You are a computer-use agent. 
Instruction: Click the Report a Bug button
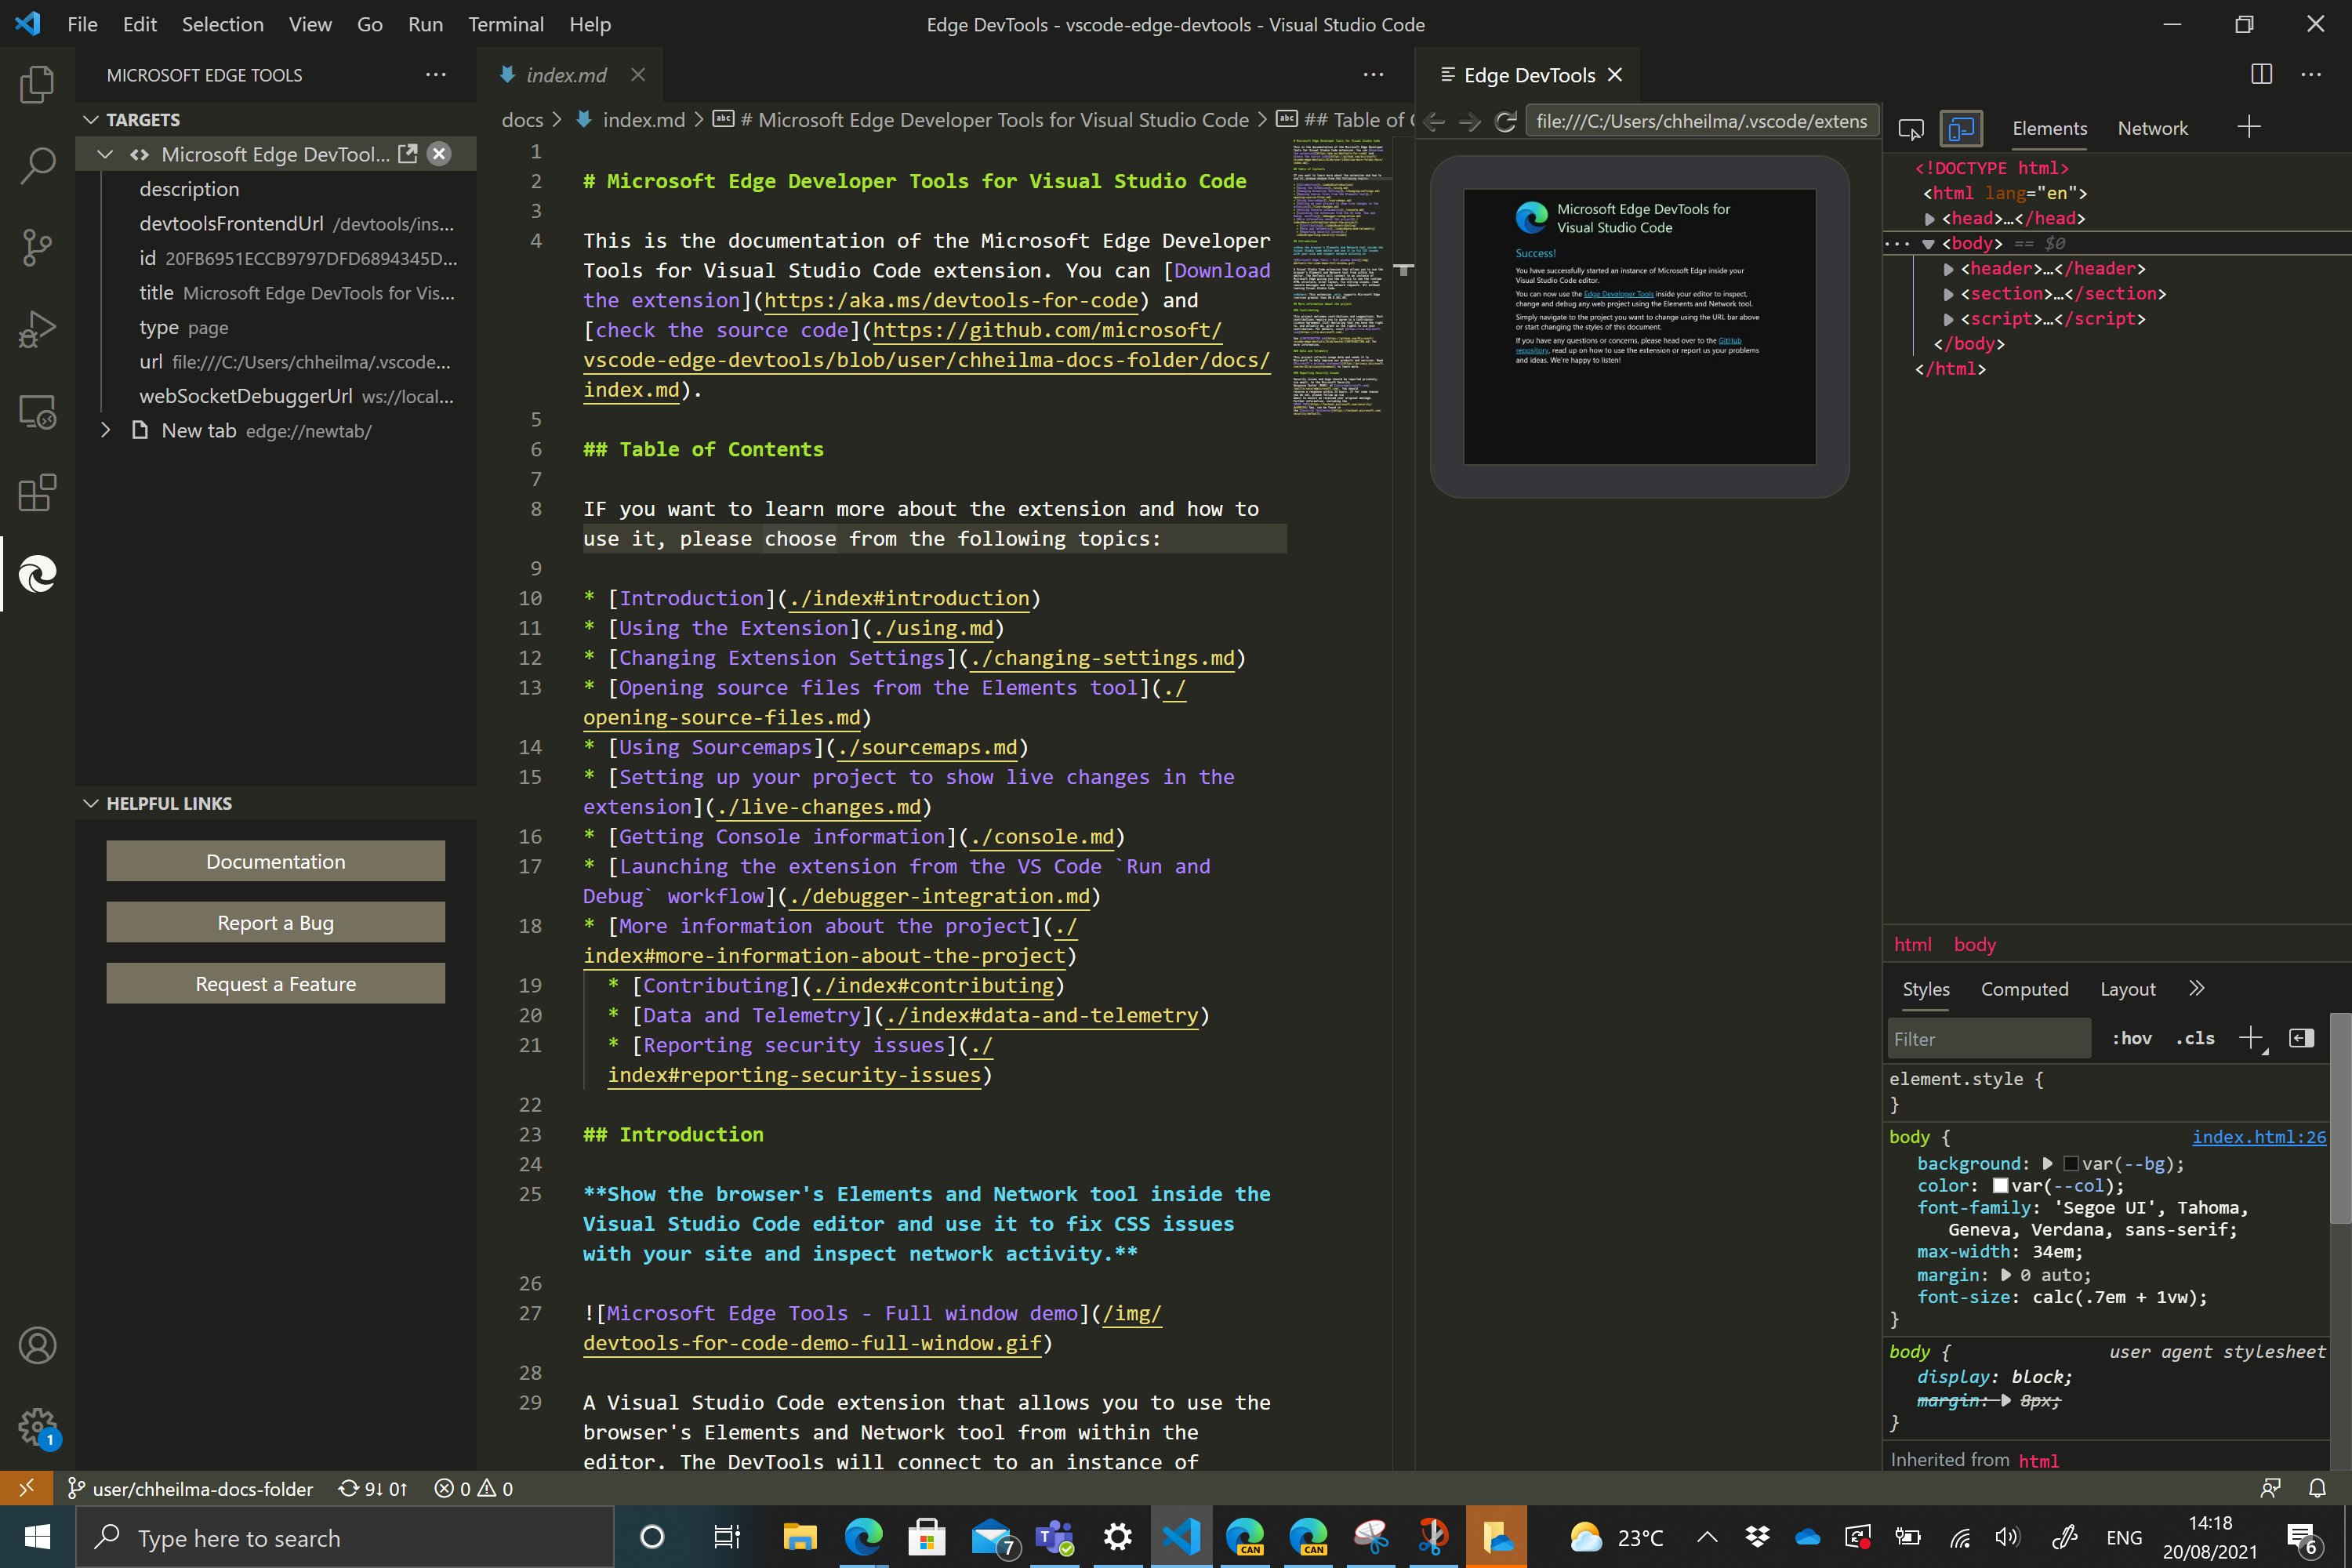click(275, 922)
